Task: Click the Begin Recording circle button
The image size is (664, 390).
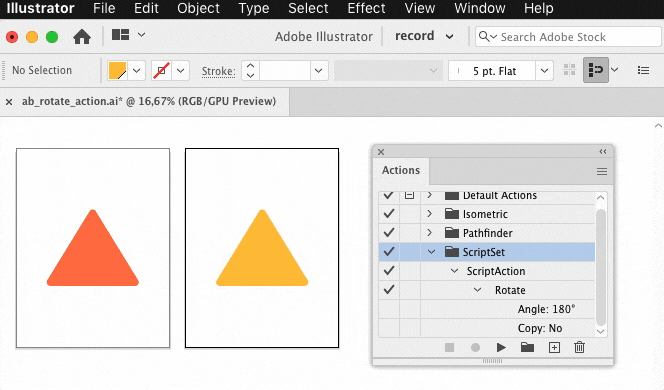Action: (475, 348)
